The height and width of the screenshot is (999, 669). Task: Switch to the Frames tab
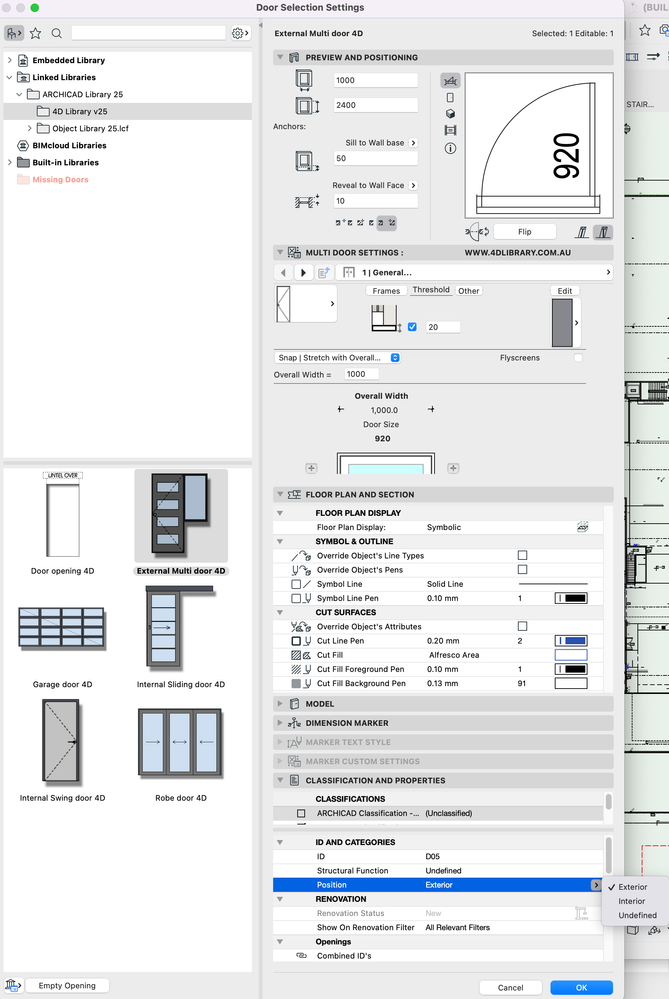[386, 291]
